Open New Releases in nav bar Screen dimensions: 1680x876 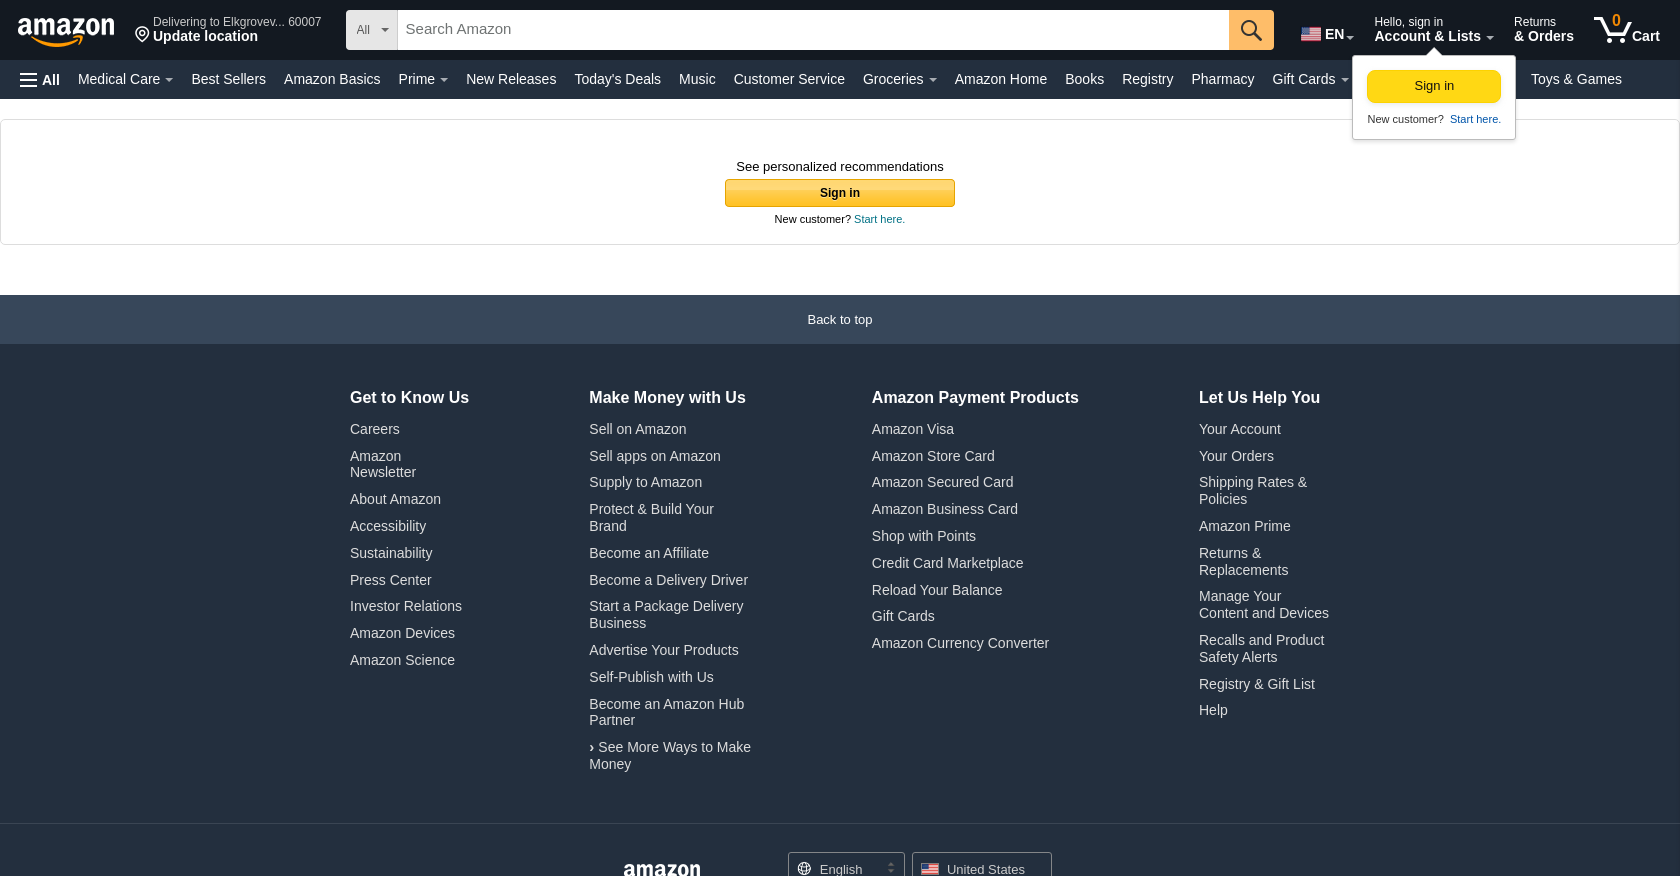tap(511, 79)
